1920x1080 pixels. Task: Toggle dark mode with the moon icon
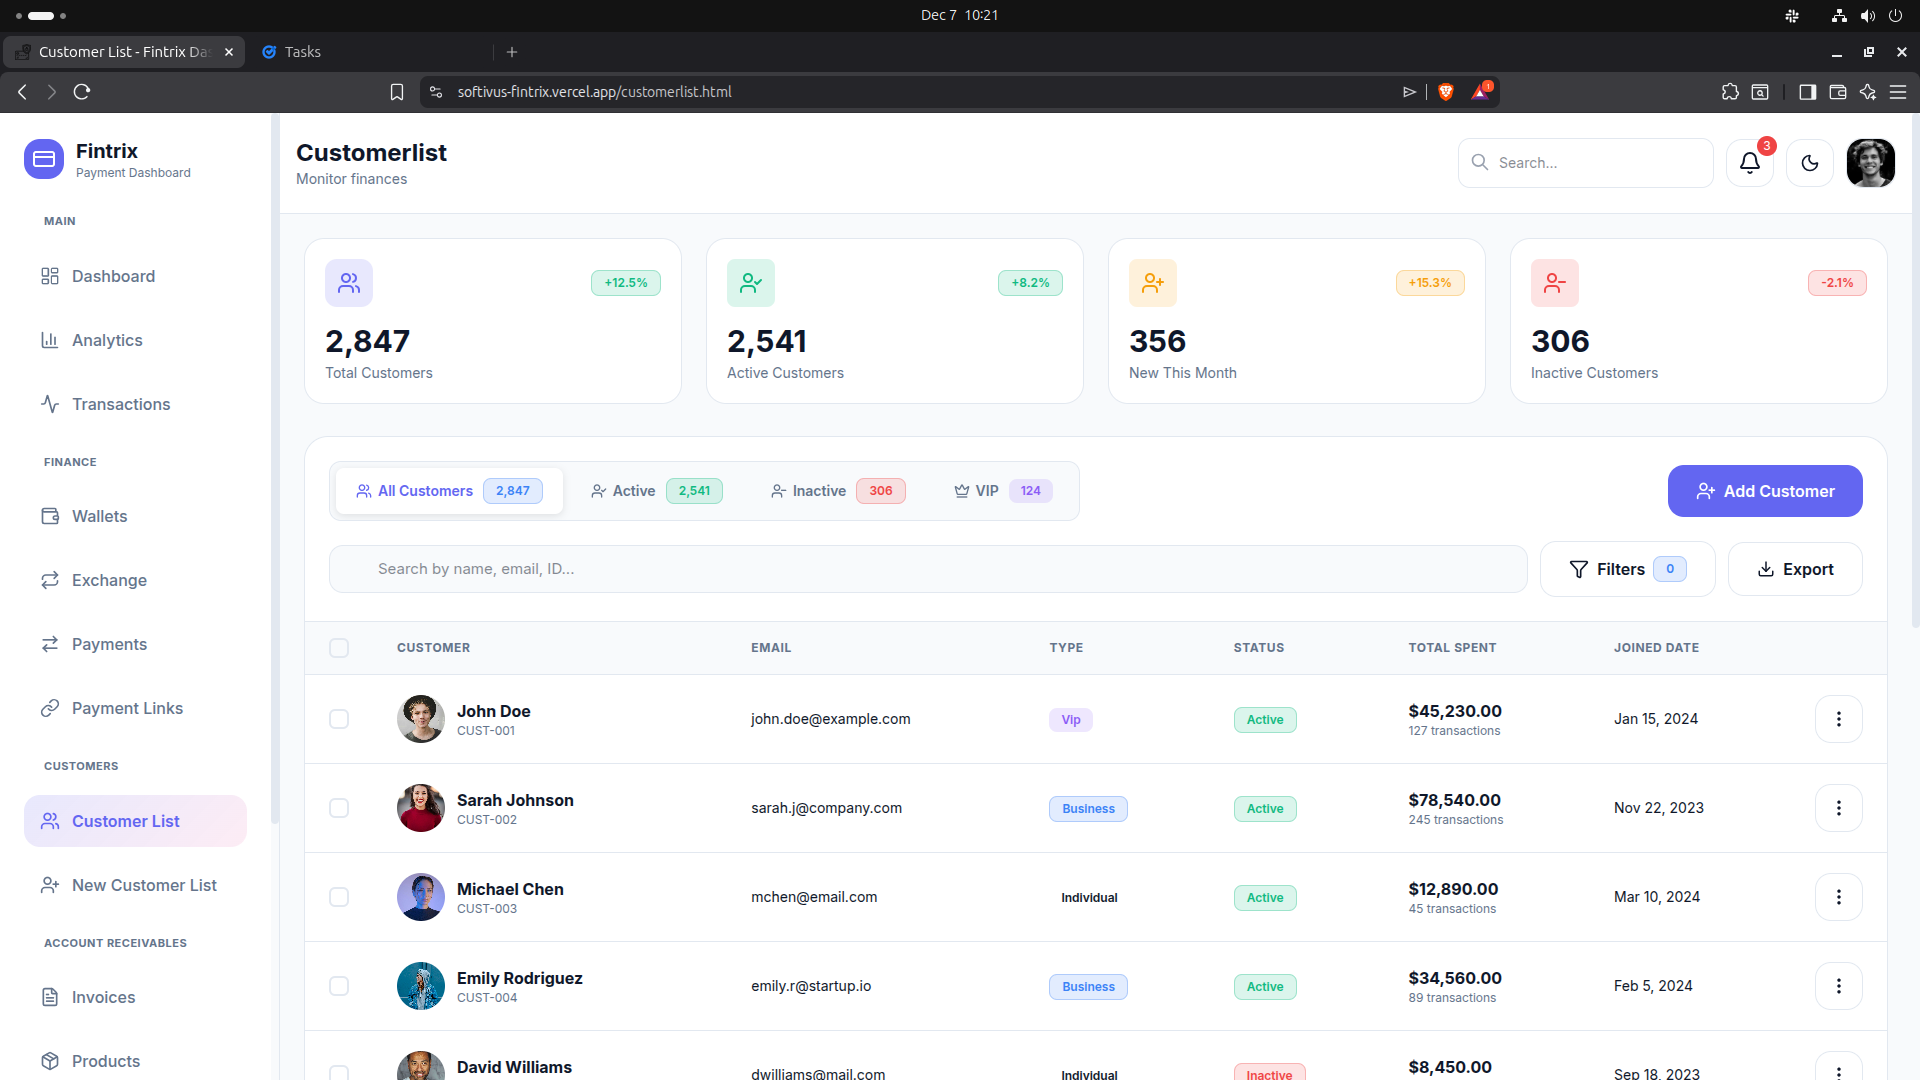[1810, 162]
